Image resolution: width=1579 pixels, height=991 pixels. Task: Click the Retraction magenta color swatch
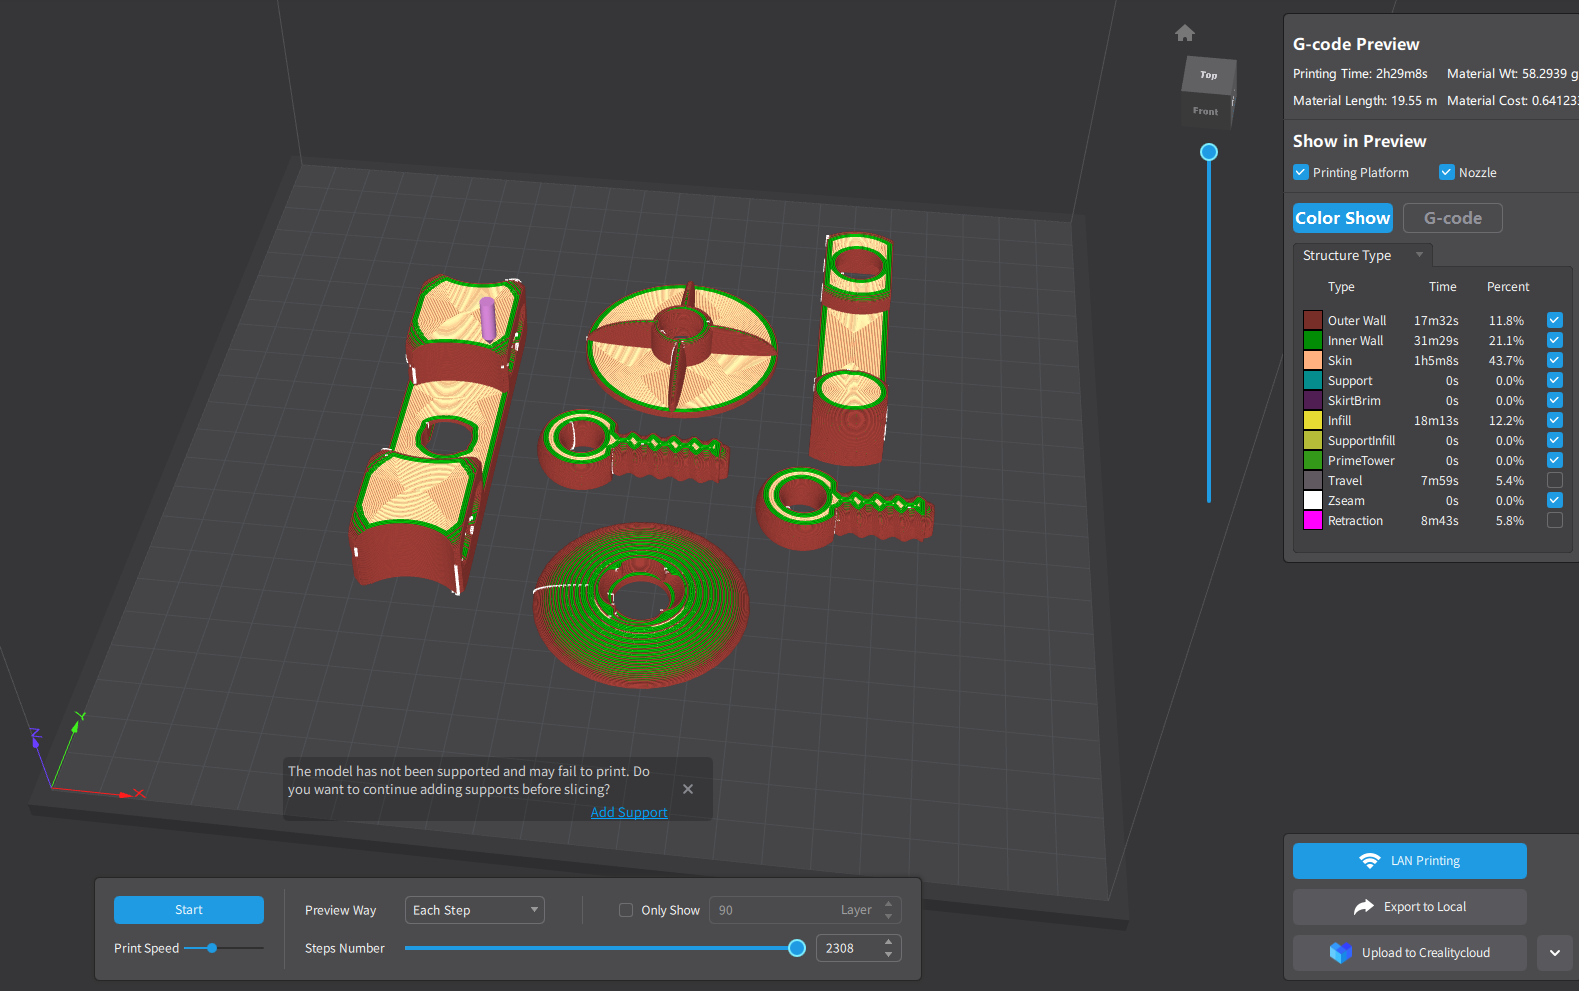[1313, 520]
